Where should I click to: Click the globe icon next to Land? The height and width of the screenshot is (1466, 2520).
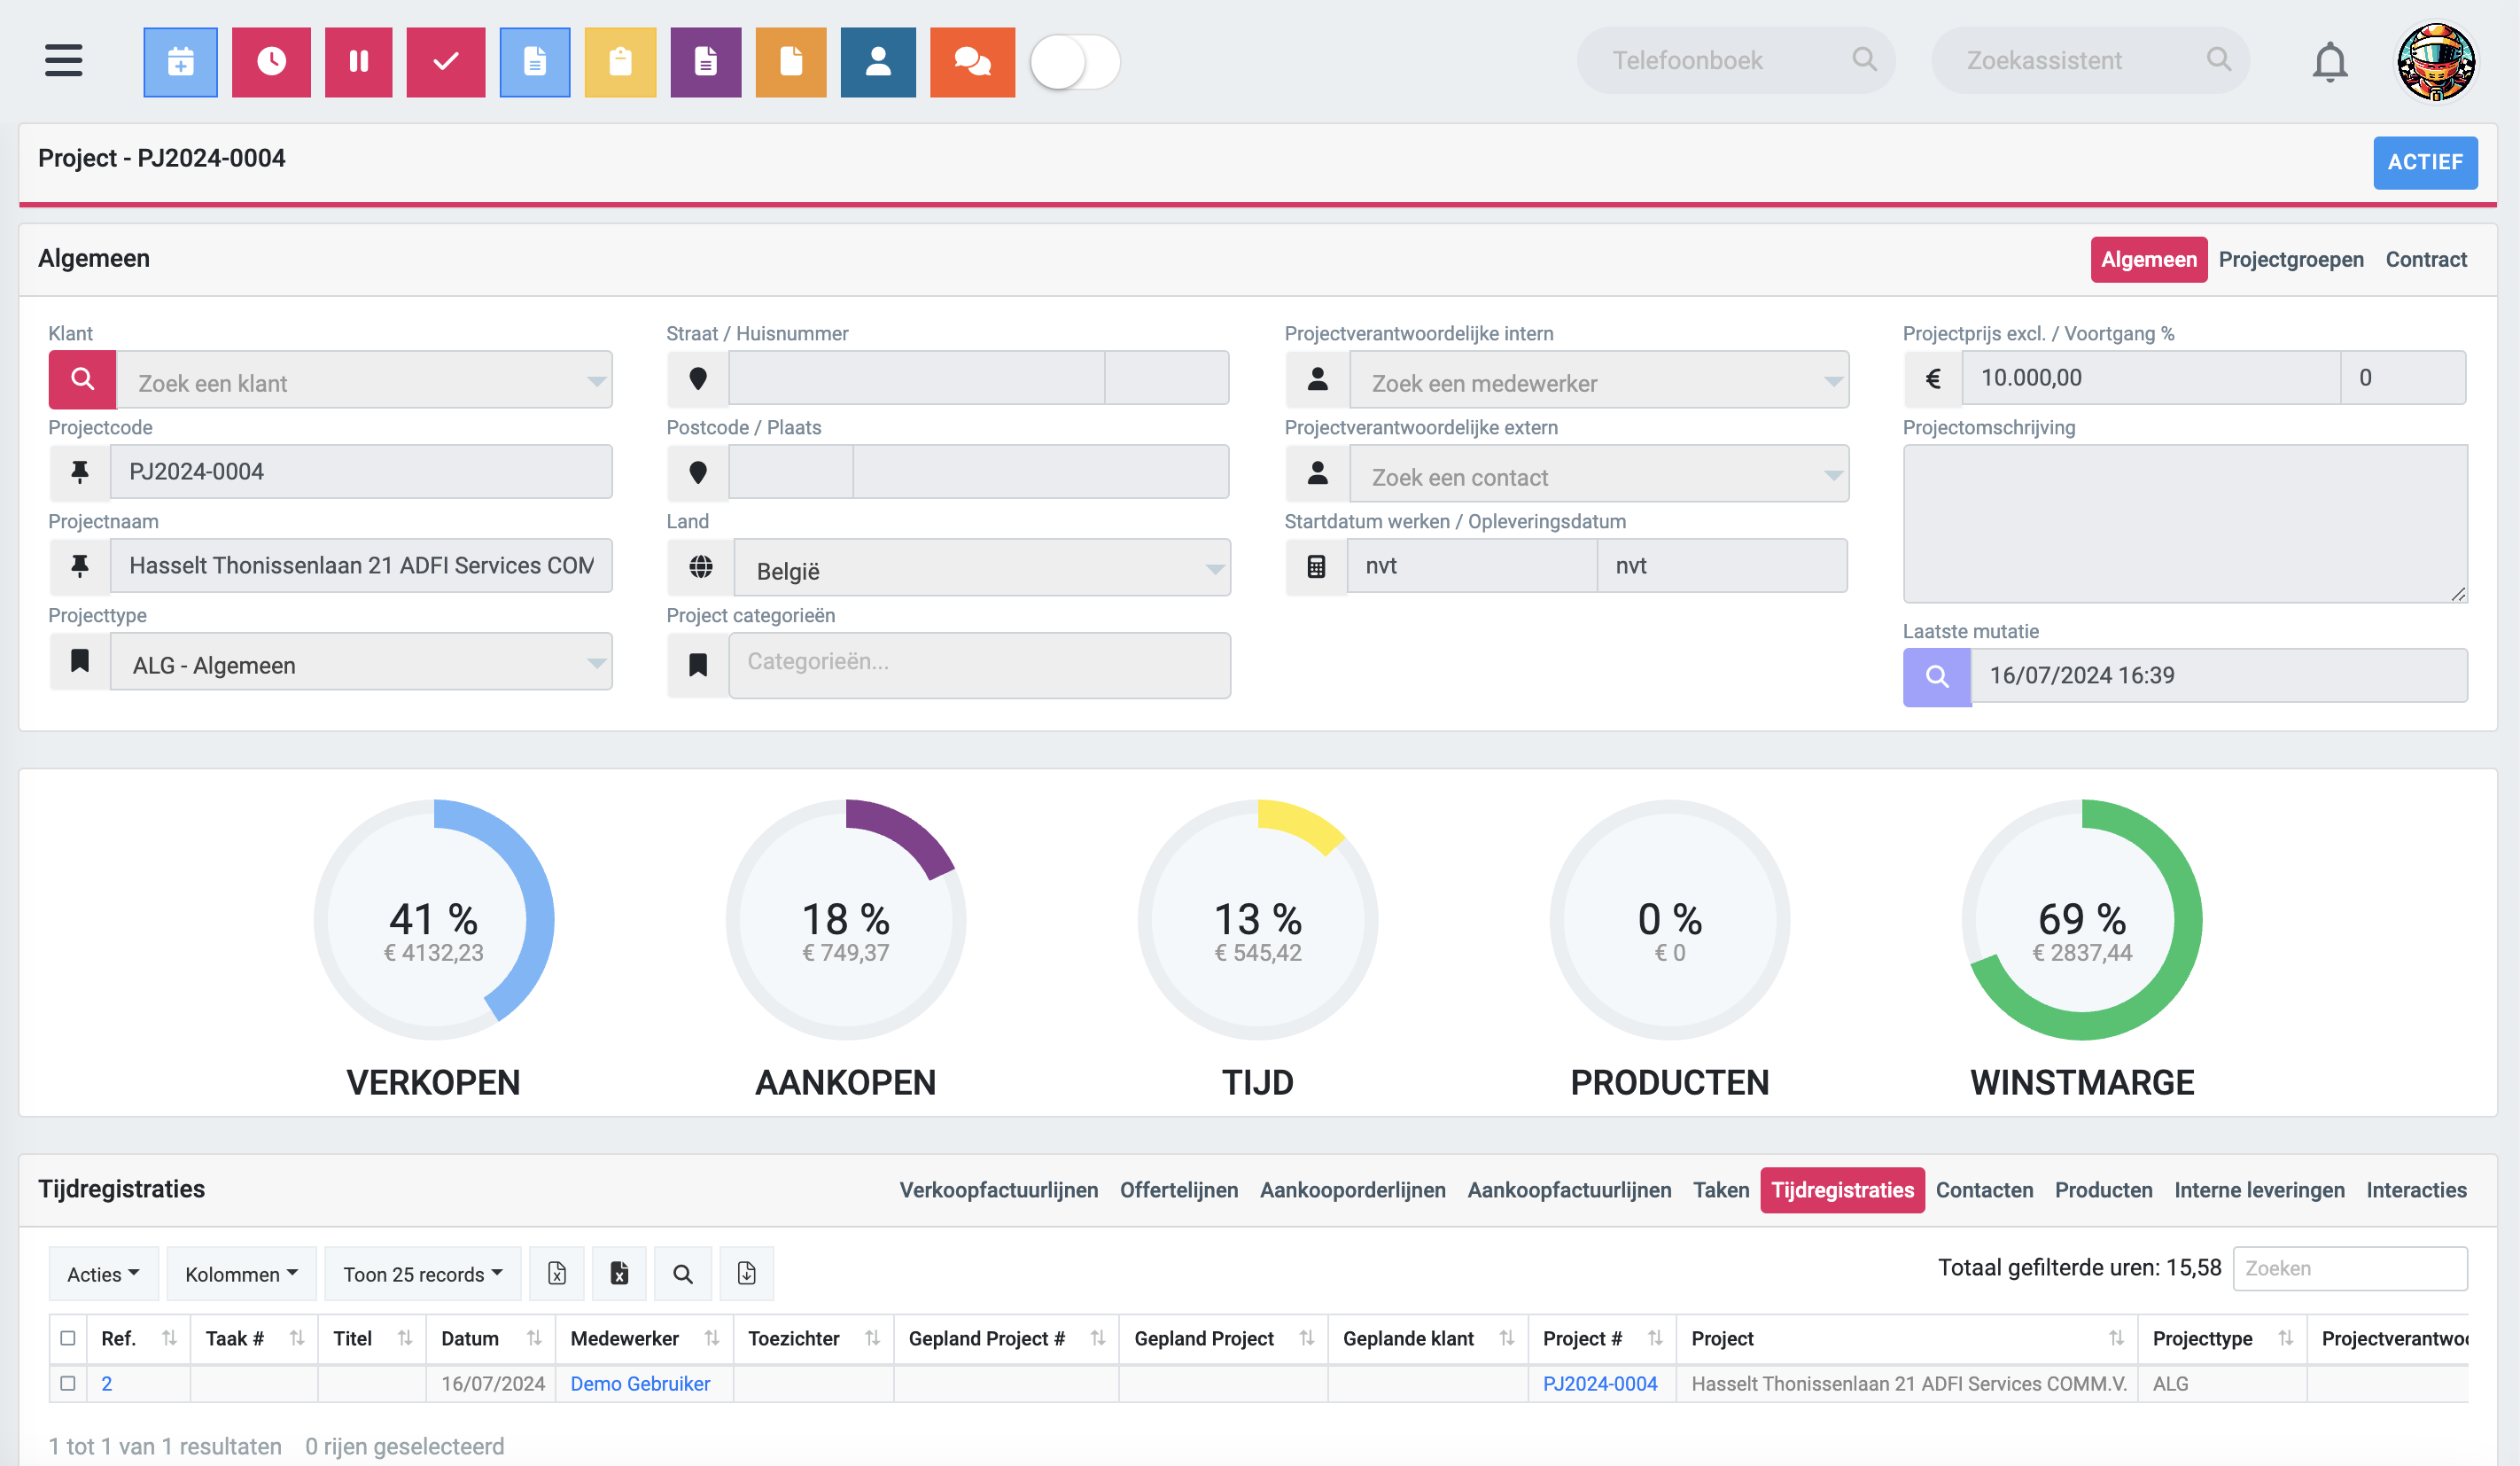point(701,566)
